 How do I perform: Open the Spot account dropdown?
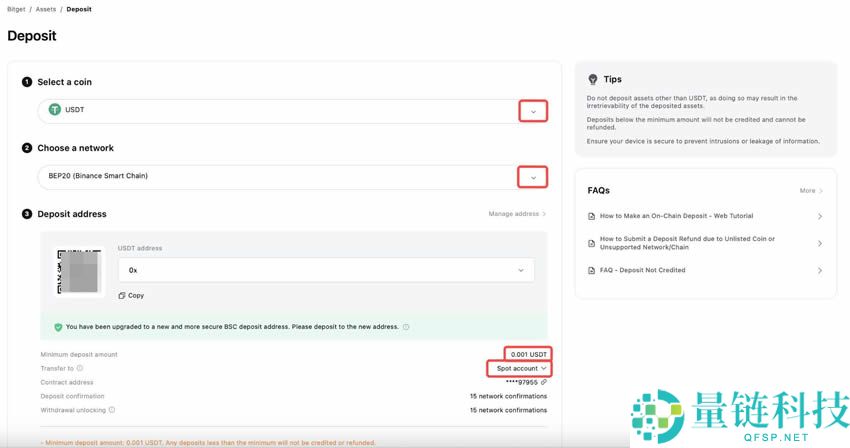pos(522,368)
